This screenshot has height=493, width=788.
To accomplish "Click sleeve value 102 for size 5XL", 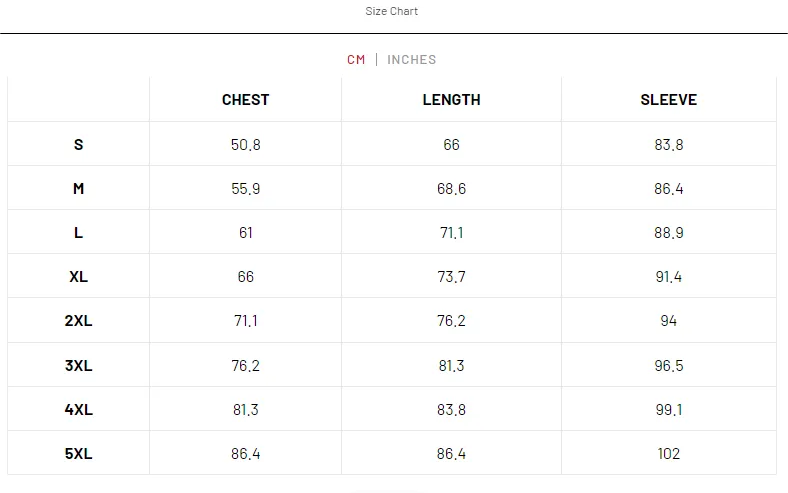I will coord(669,453).
